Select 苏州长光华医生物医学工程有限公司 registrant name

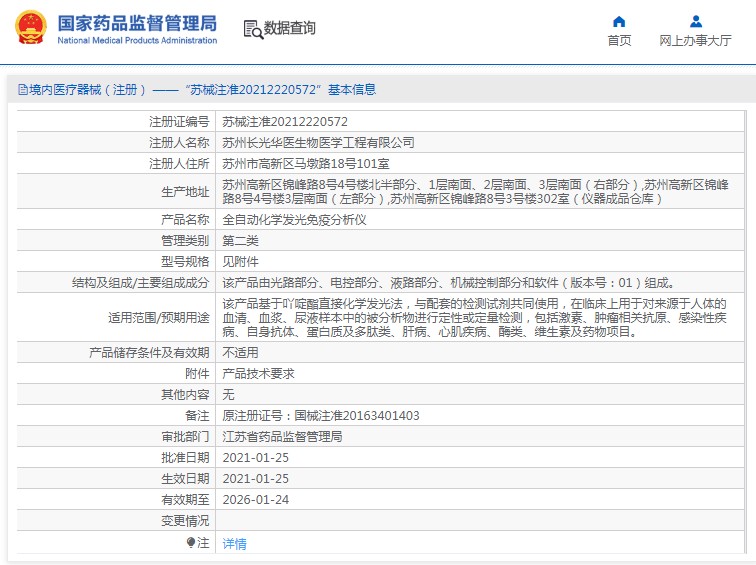click(318, 143)
